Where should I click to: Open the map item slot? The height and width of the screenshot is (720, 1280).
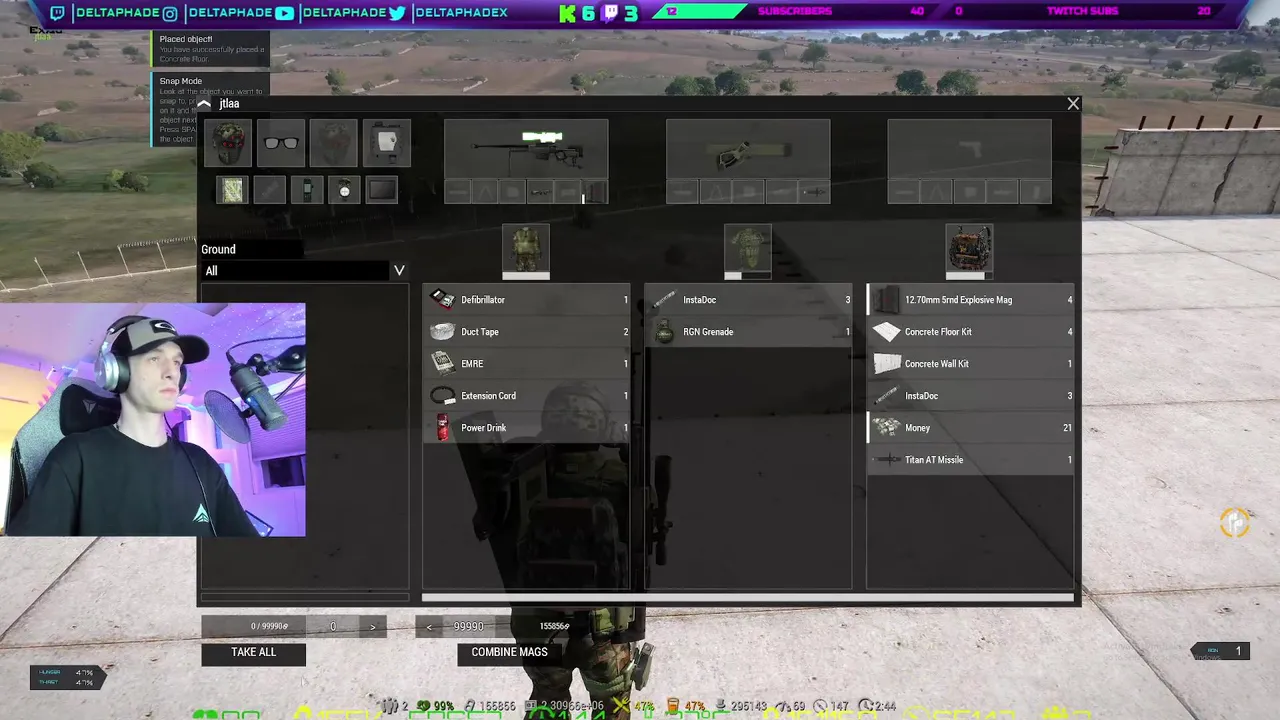click(232, 190)
